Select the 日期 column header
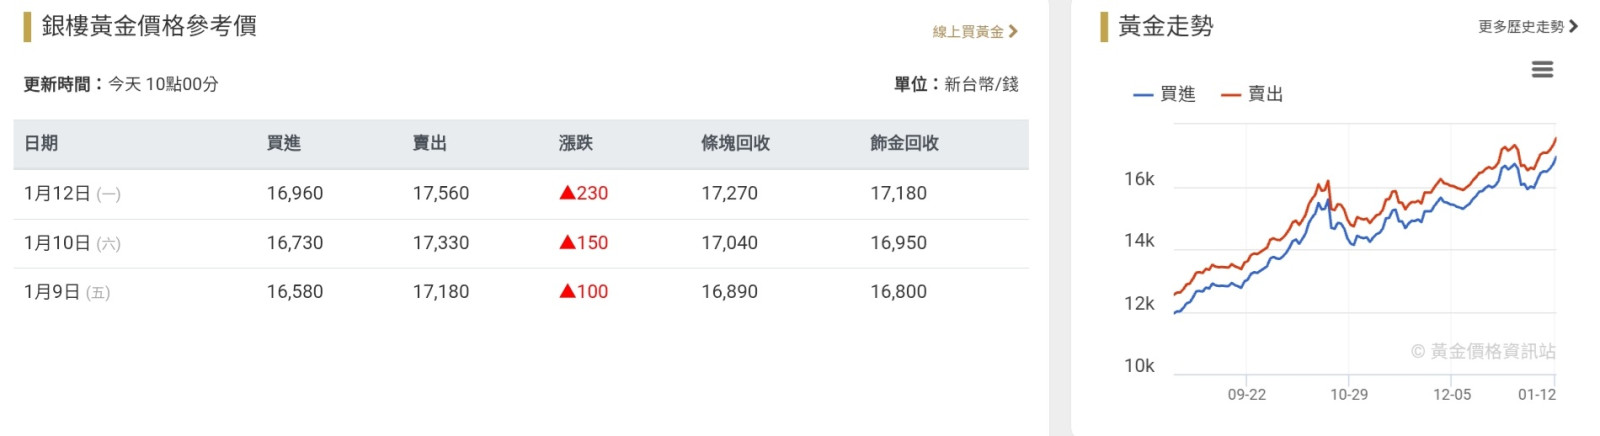 (41, 143)
